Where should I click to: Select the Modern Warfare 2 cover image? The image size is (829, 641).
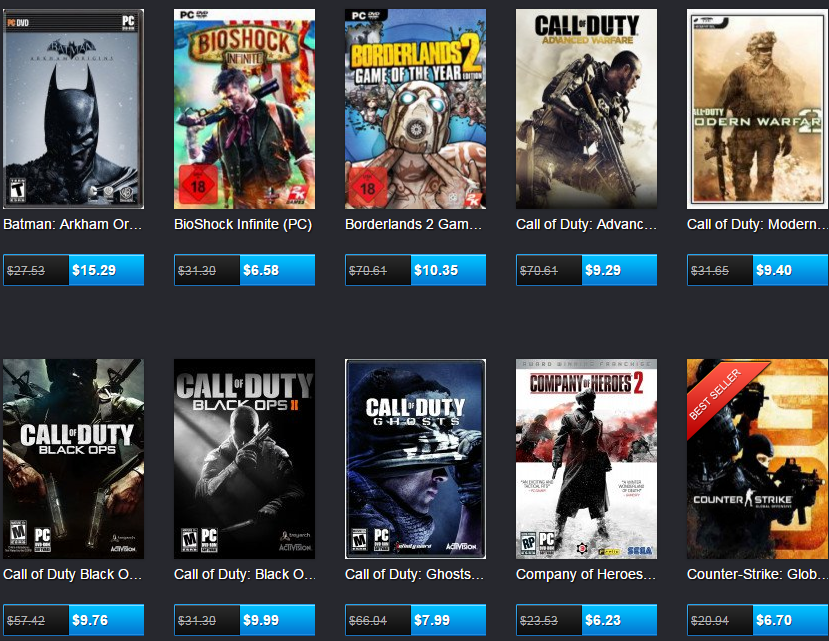757,108
